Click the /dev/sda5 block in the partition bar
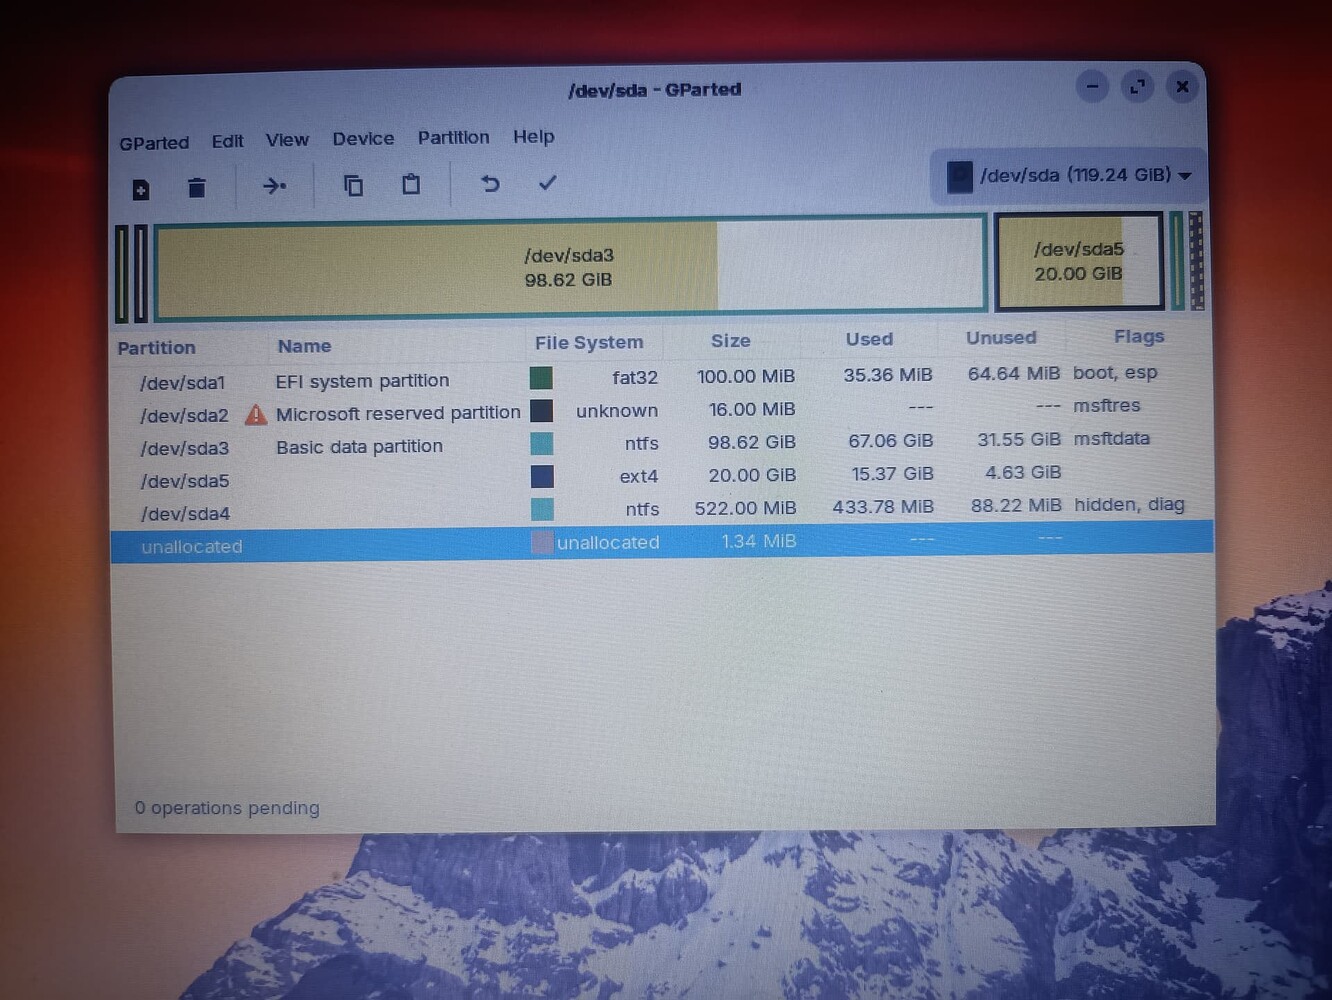 click(1079, 261)
